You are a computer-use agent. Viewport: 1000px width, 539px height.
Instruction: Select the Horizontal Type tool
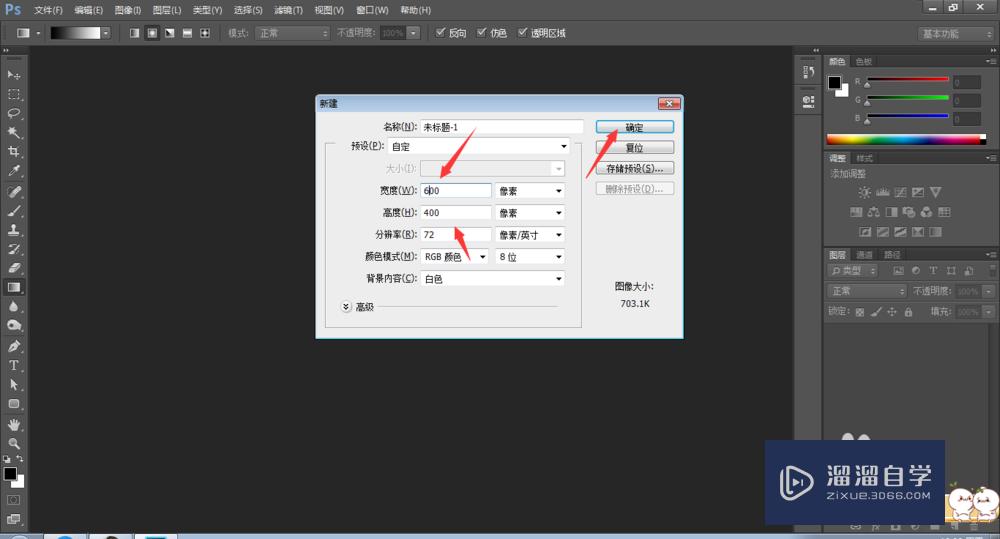click(13, 365)
